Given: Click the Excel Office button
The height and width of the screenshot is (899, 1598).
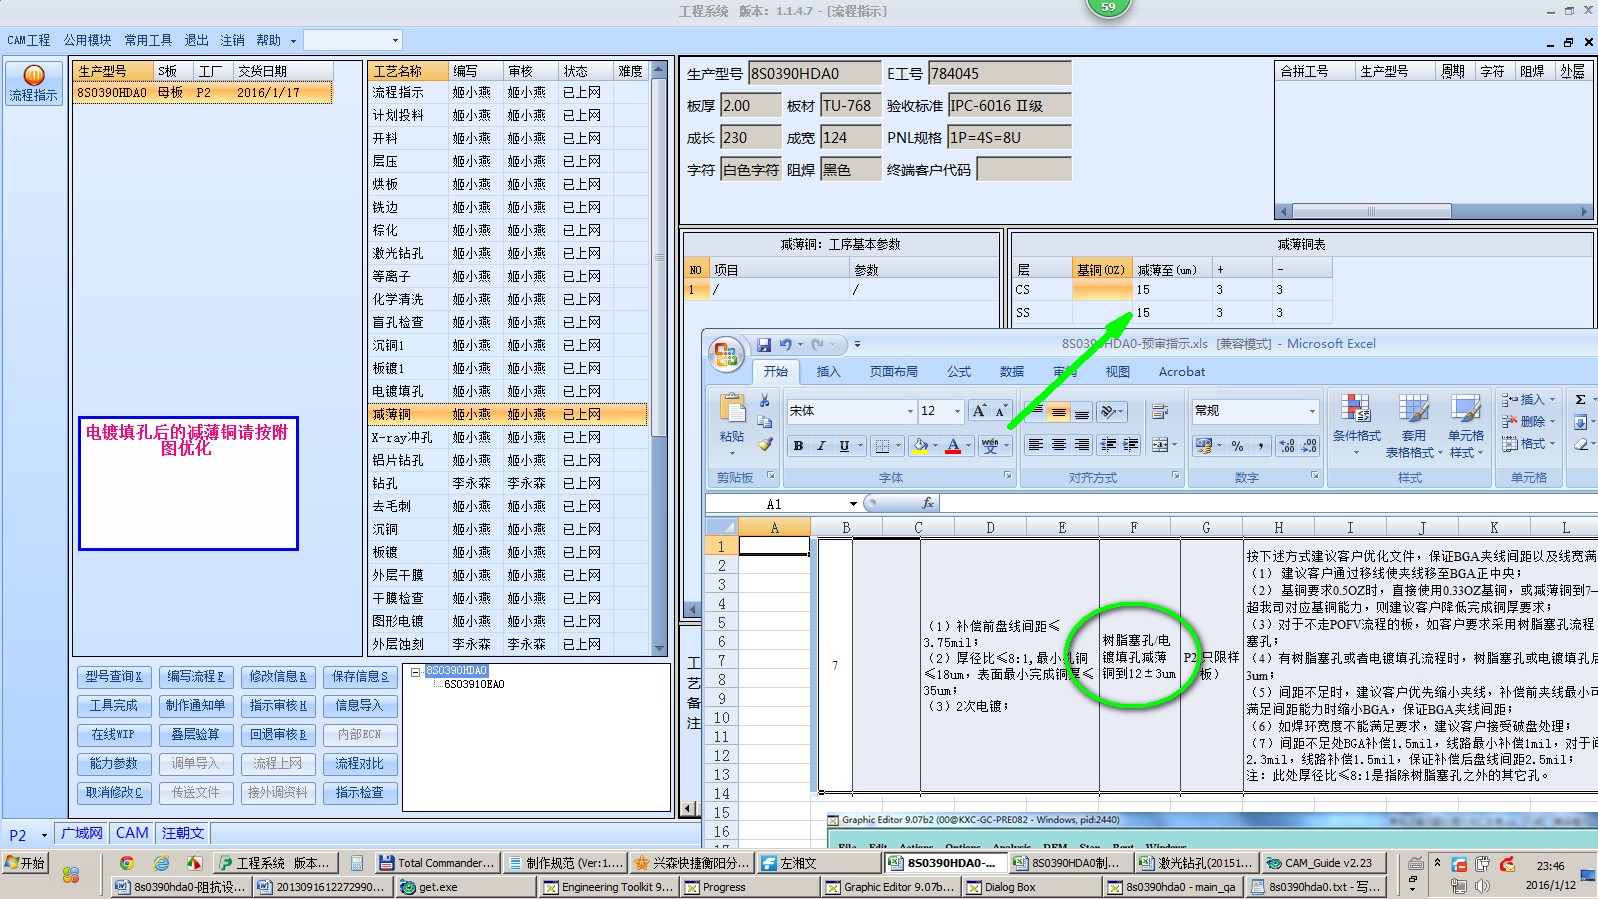Looking at the screenshot, I should 726,354.
